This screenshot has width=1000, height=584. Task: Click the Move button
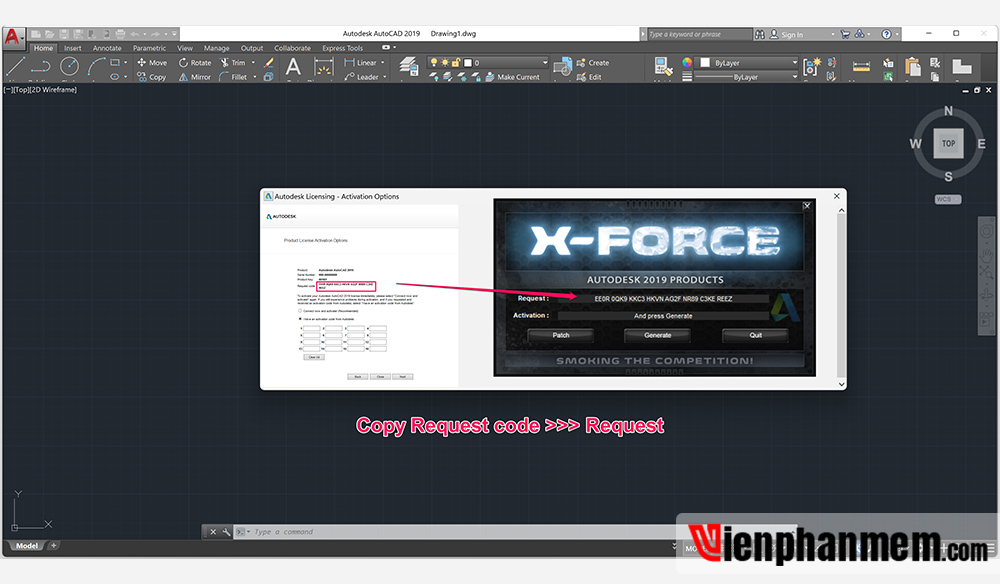[152, 62]
